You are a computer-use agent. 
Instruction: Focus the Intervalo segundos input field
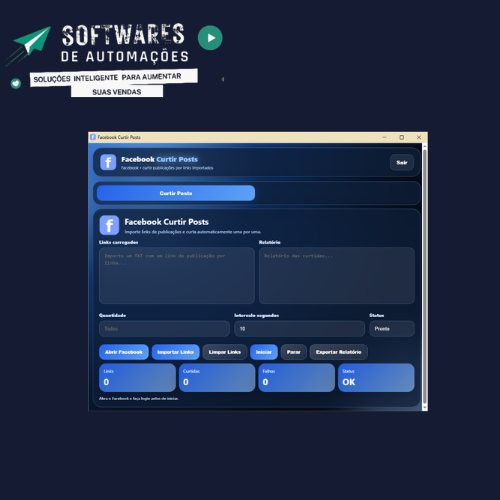coord(299,329)
